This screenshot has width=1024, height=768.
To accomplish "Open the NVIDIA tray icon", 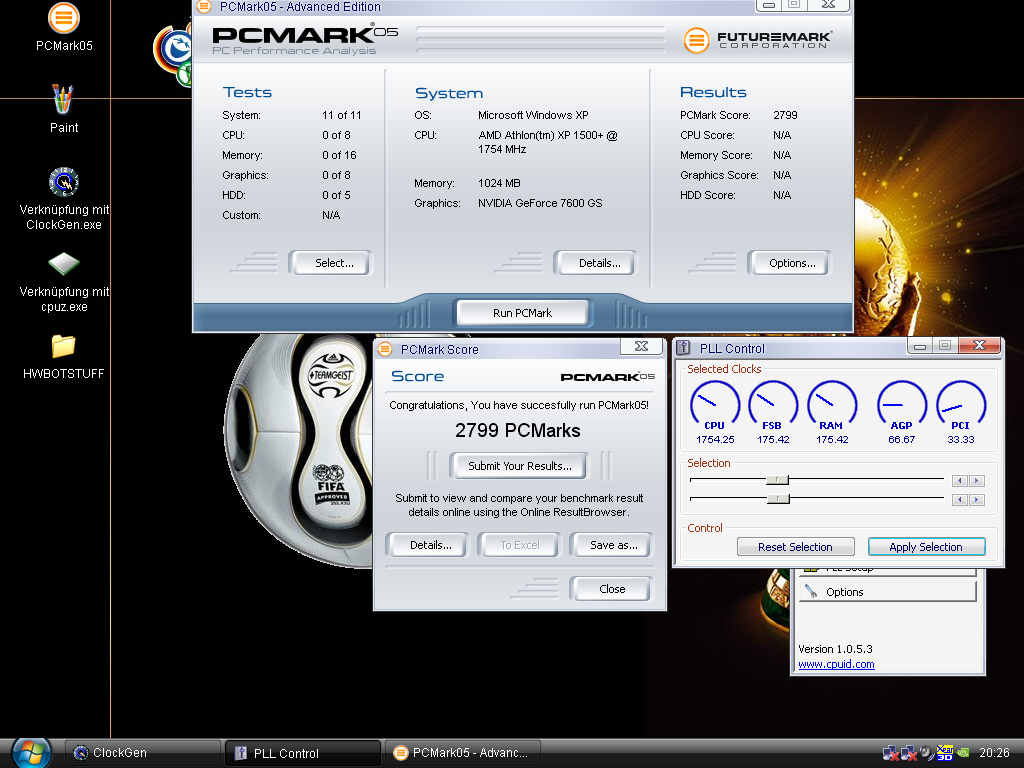I will pyautogui.click(x=963, y=753).
